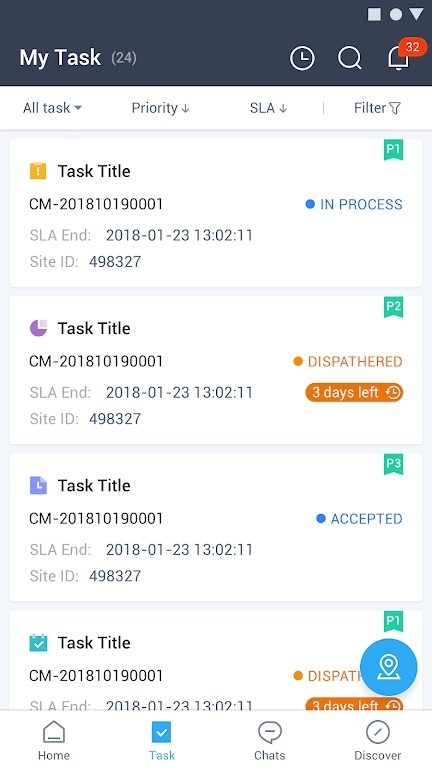Click the teal calendar check task icon

point(38,643)
